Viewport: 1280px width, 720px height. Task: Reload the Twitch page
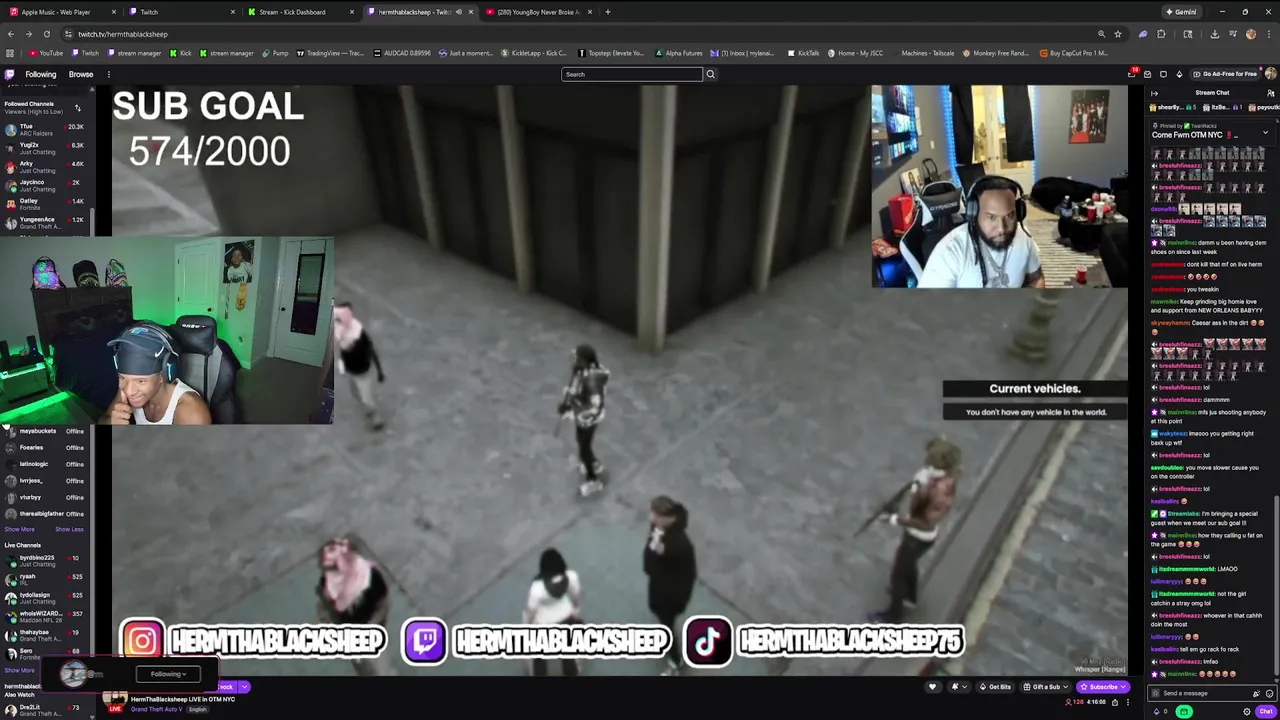[48, 34]
